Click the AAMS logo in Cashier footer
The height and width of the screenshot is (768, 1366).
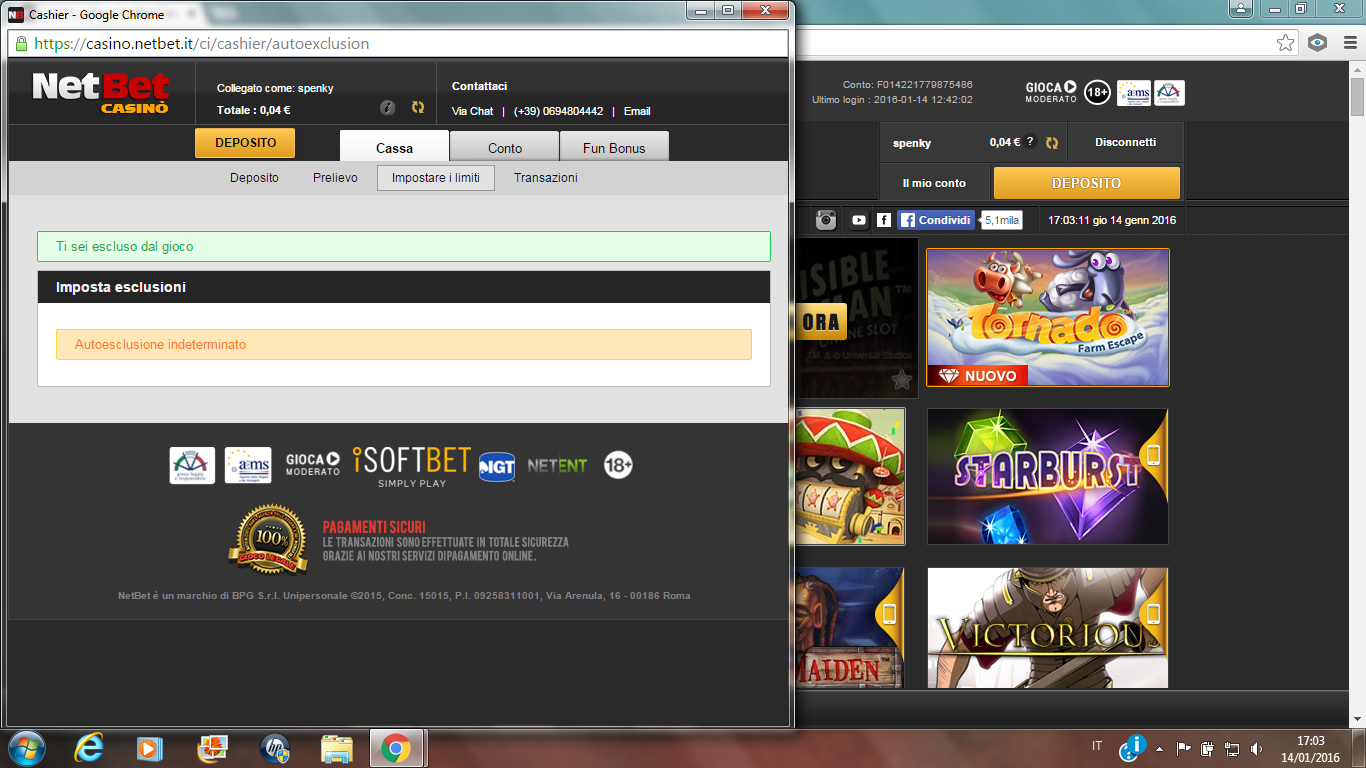pyautogui.click(x=248, y=465)
